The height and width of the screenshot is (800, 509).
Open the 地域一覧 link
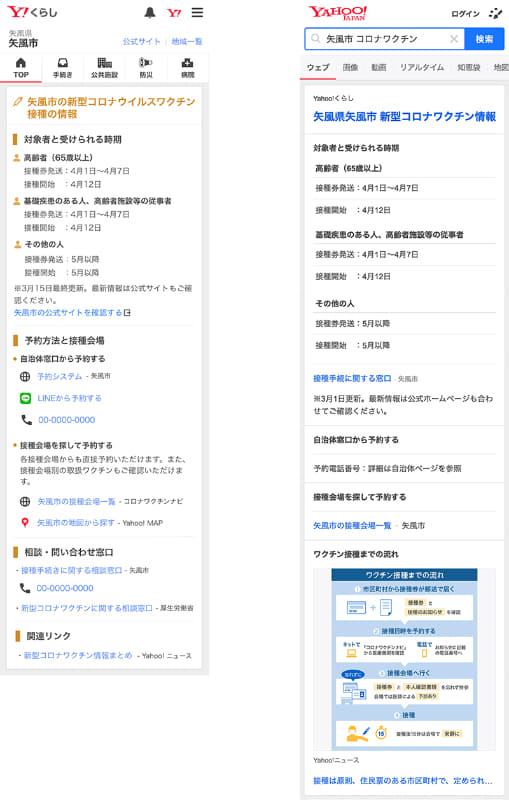click(187, 41)
